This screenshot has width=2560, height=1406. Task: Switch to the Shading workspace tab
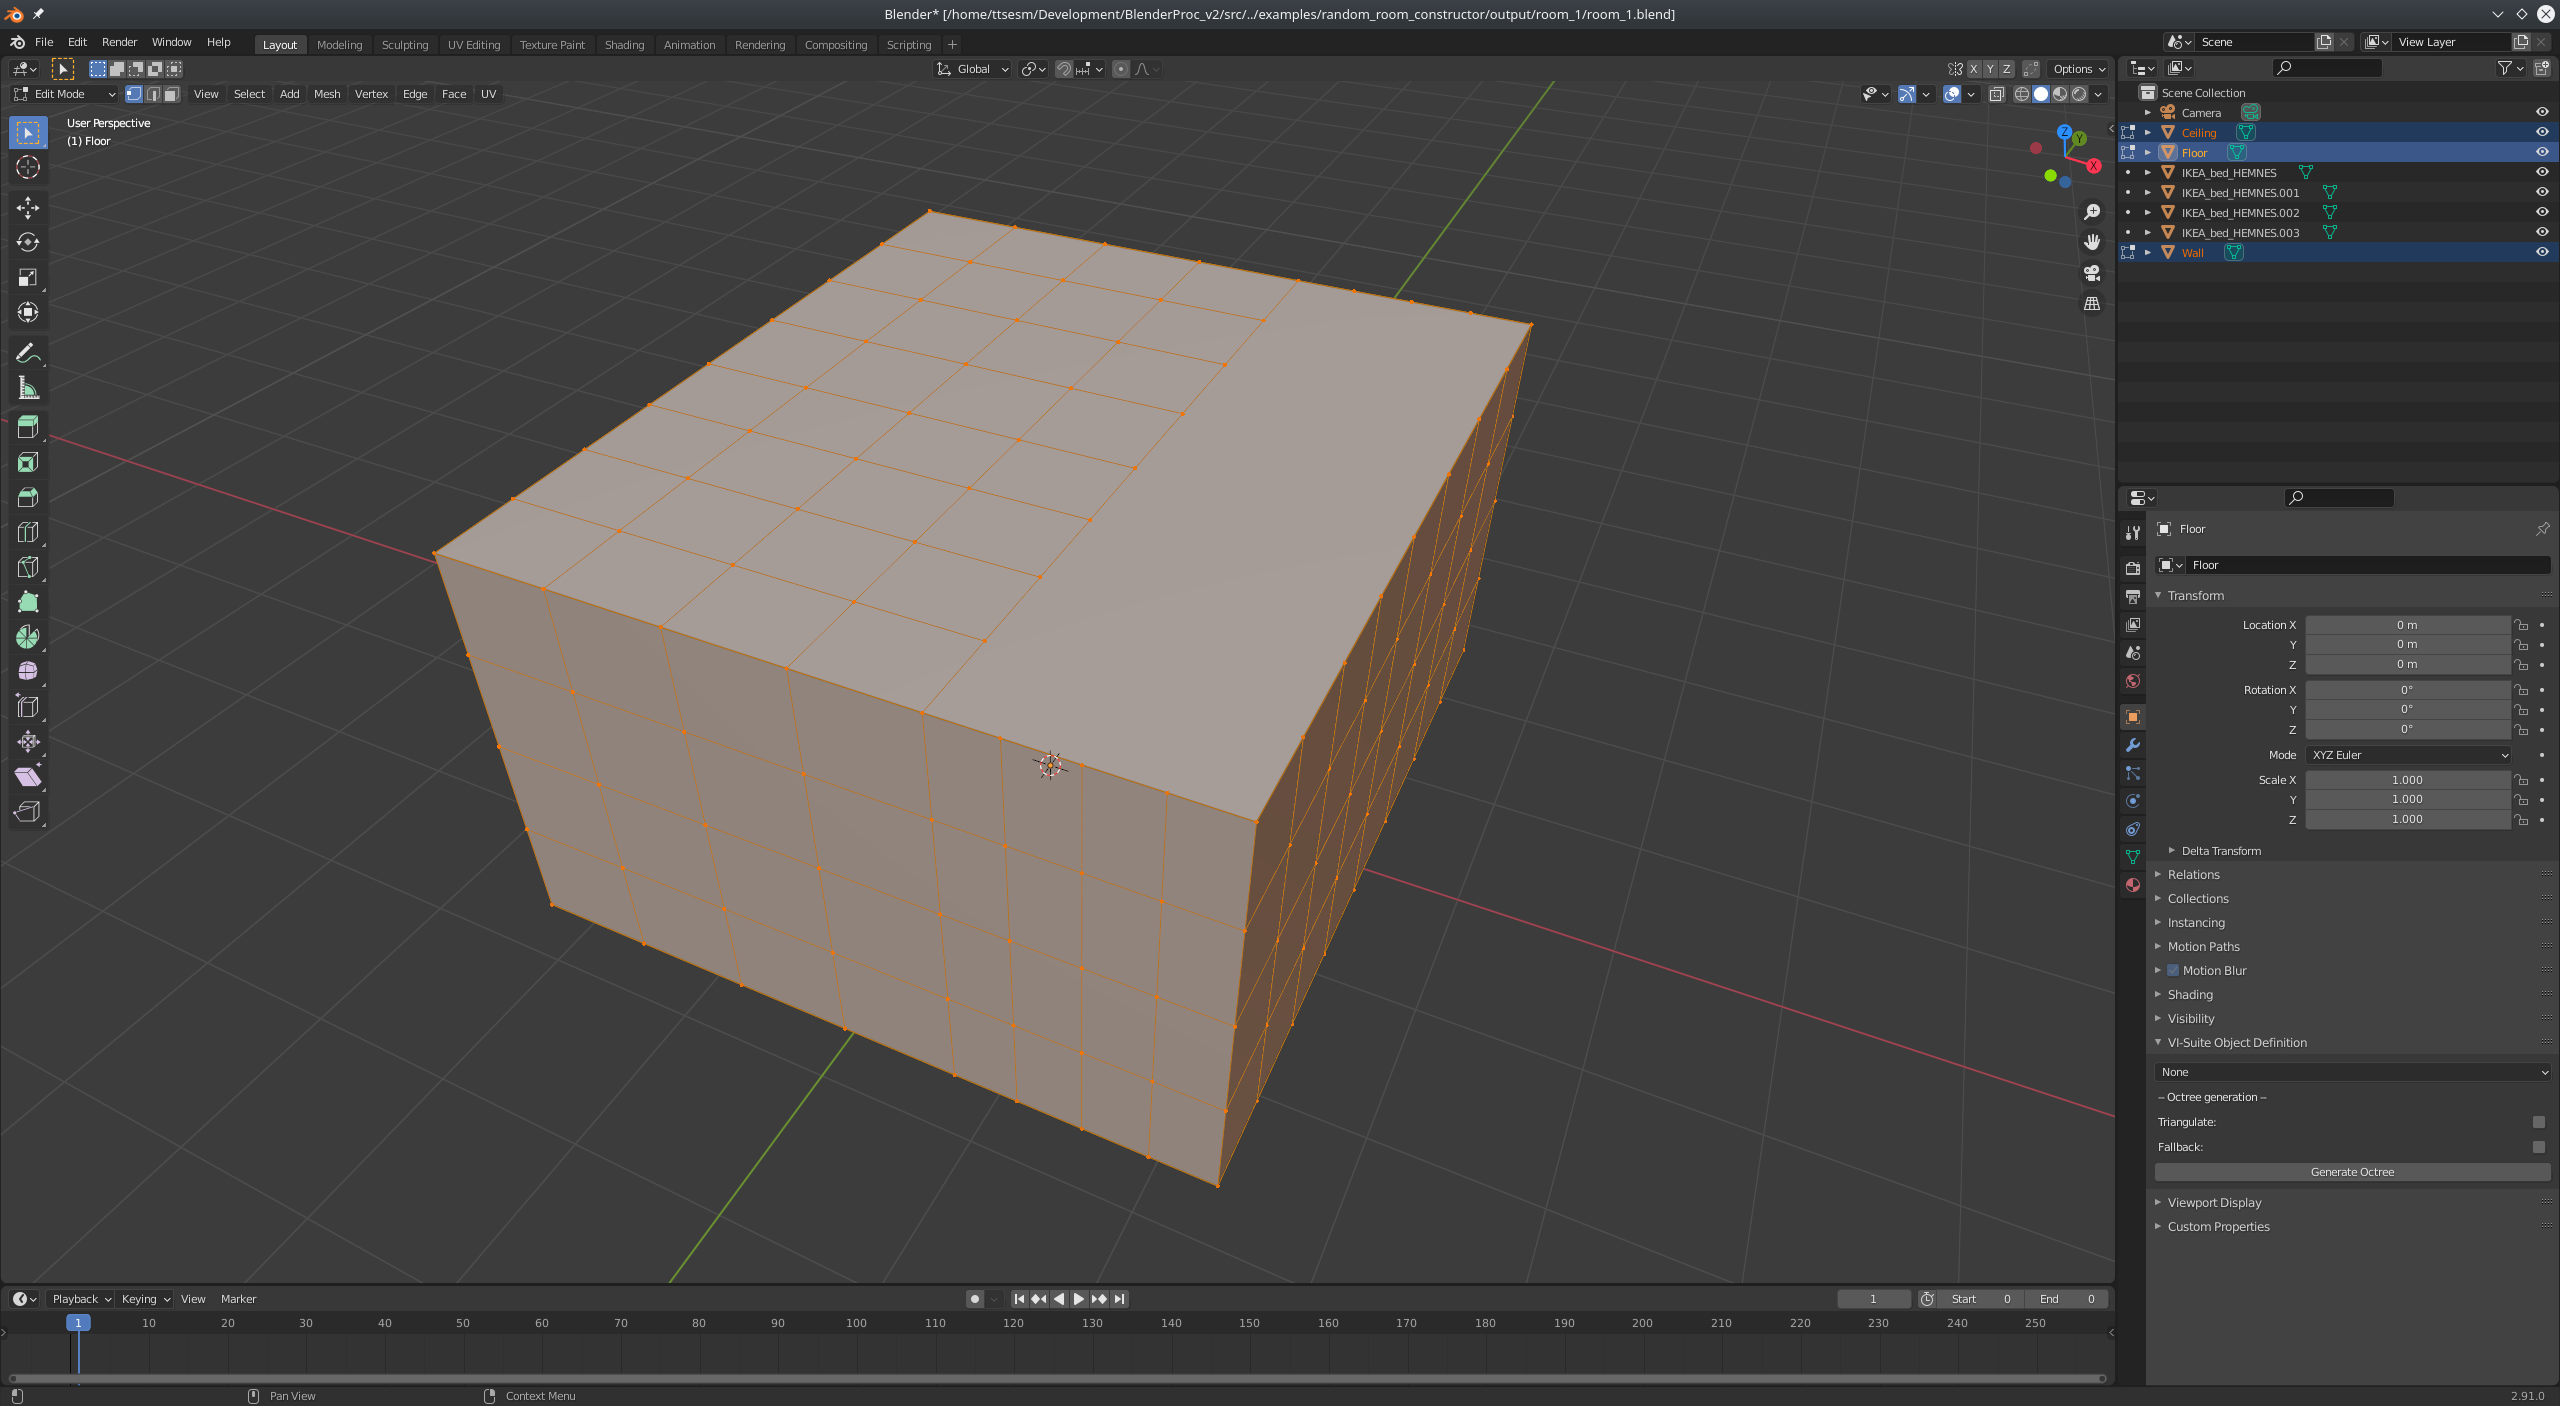(x=624, y=44)
